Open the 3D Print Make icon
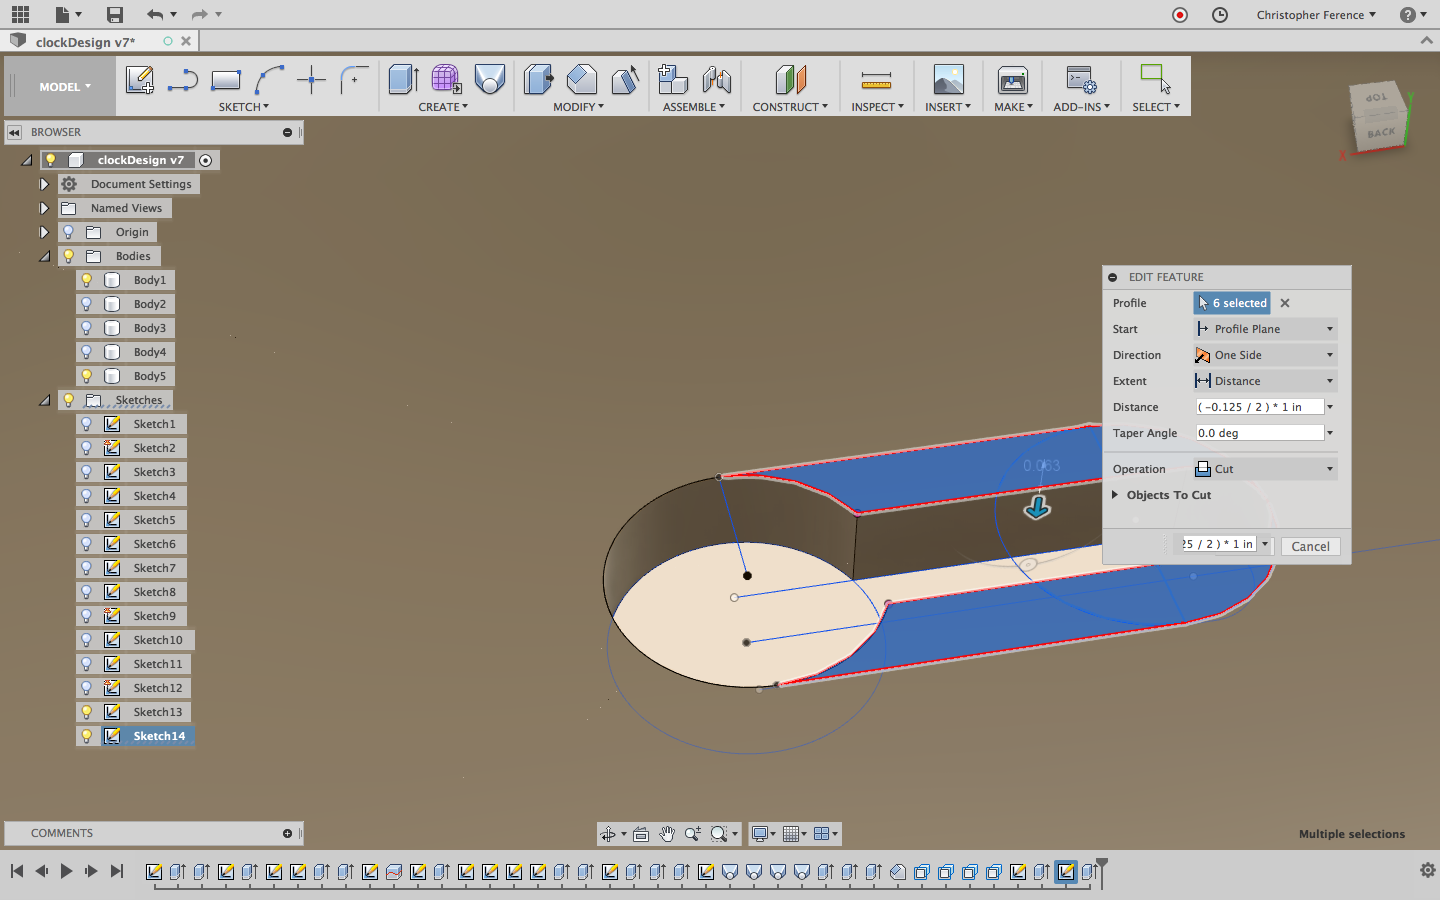 pyautogui.click(x=1012, y=80)
